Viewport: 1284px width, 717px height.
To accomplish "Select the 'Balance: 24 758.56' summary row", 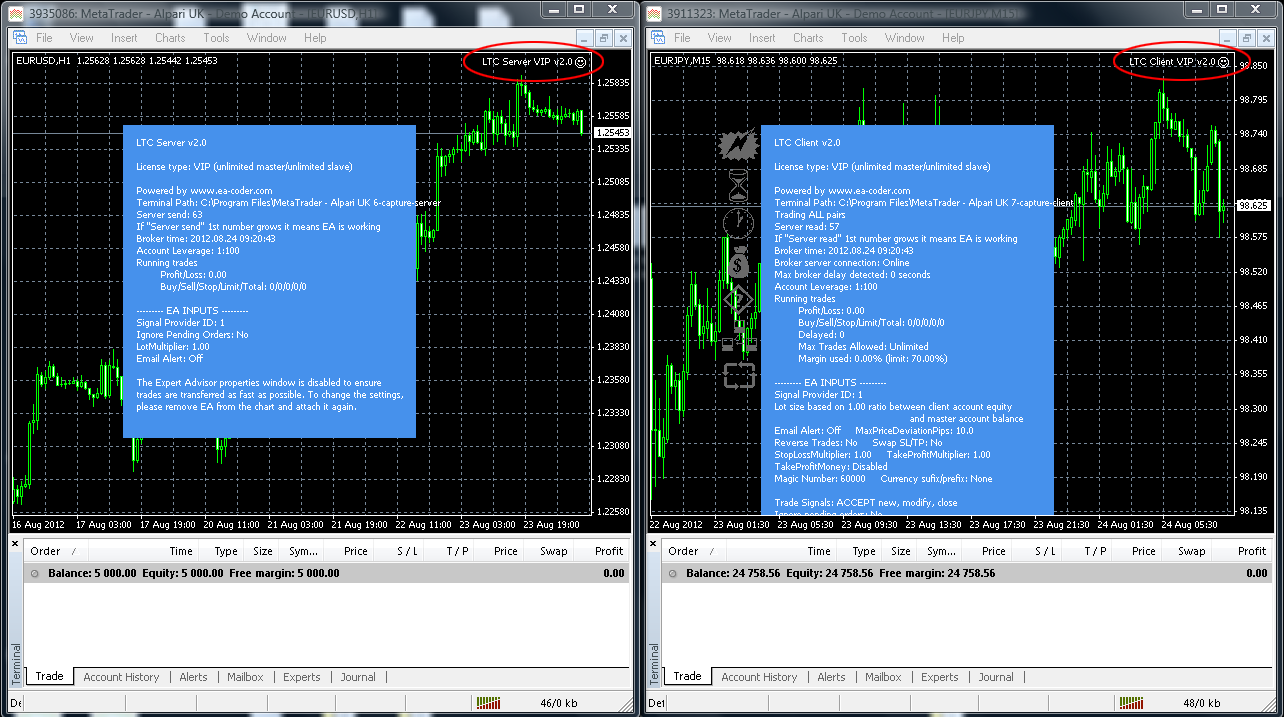I will point(967,574).
